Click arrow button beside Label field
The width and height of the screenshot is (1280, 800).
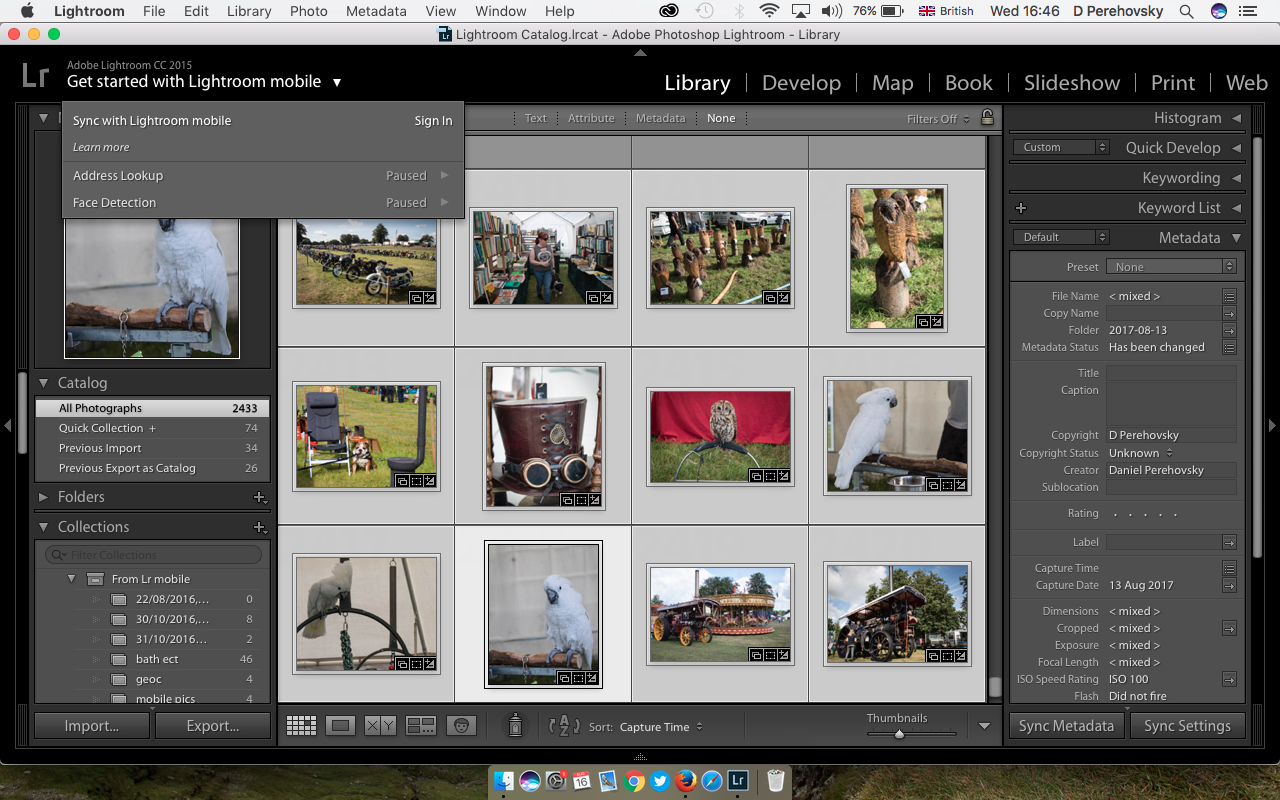(x=1229, y=542)
